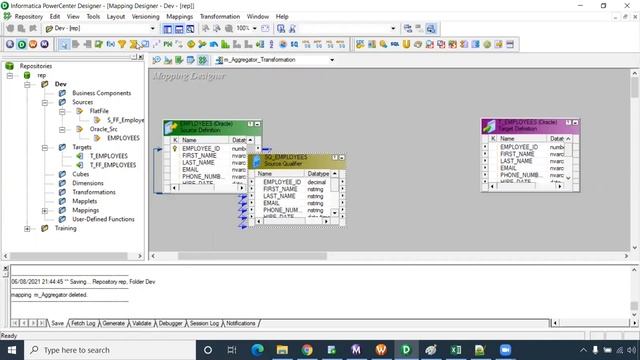Select the Designer D tool icon
The width and height of the screenshot is (640, 360).
(x=22, y=44)
